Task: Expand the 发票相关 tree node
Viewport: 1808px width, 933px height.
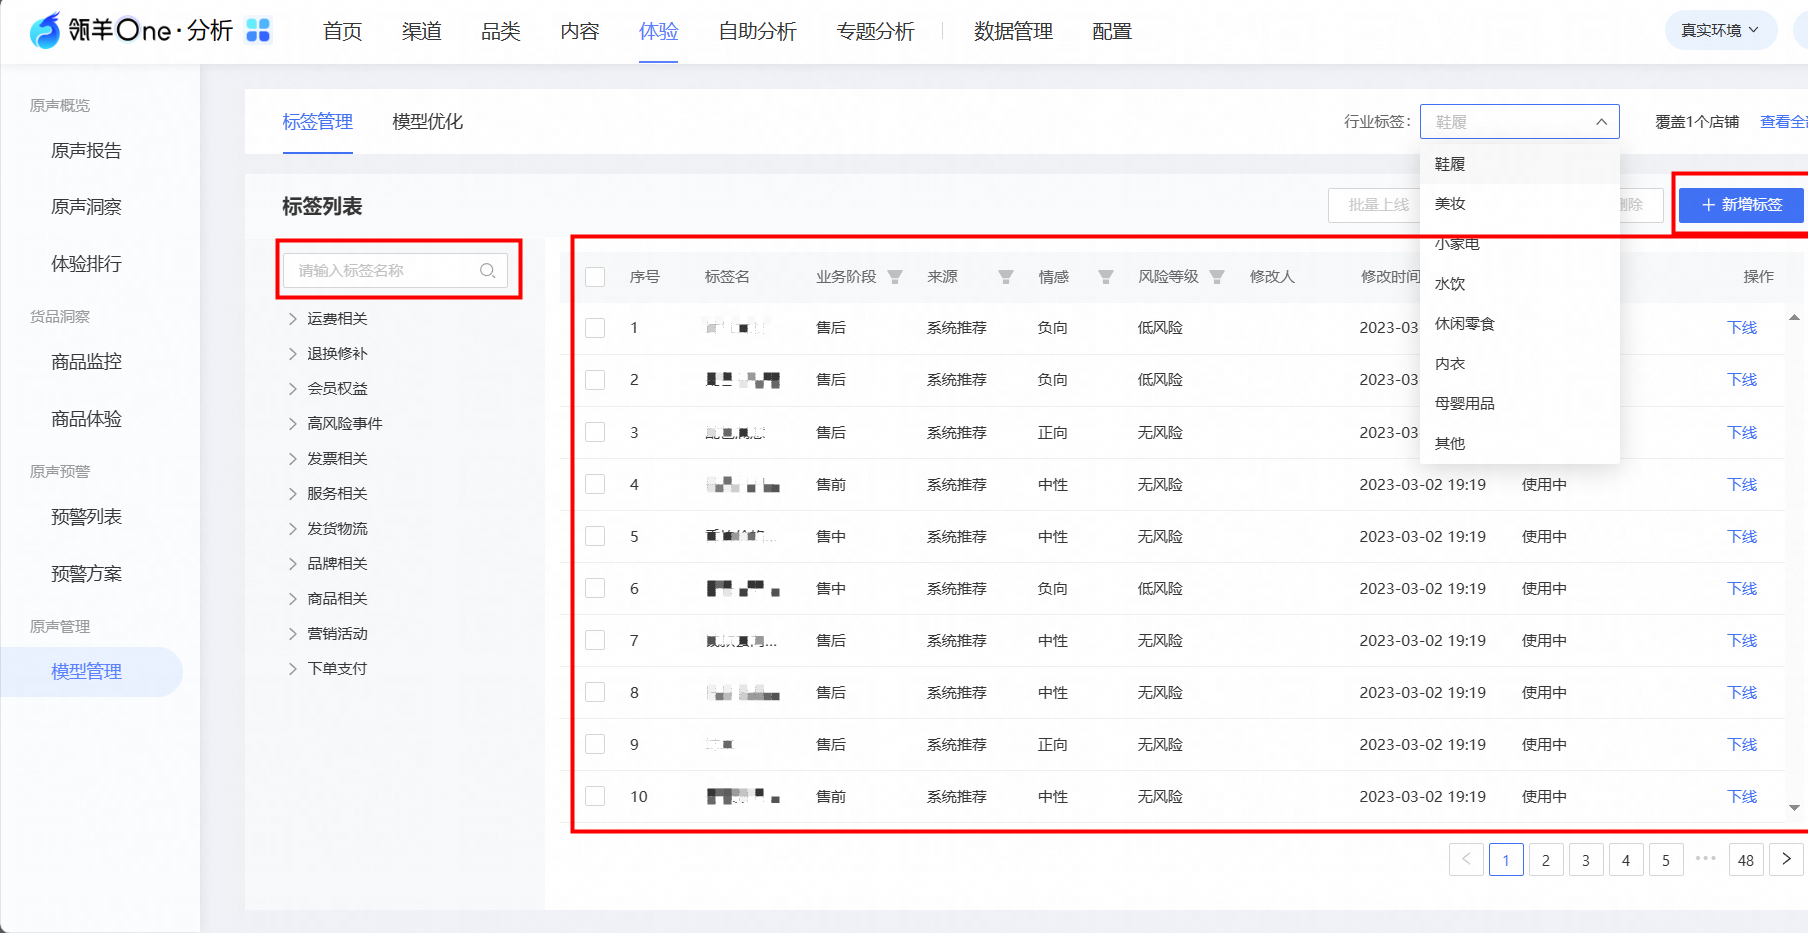Action: point(293,459)
